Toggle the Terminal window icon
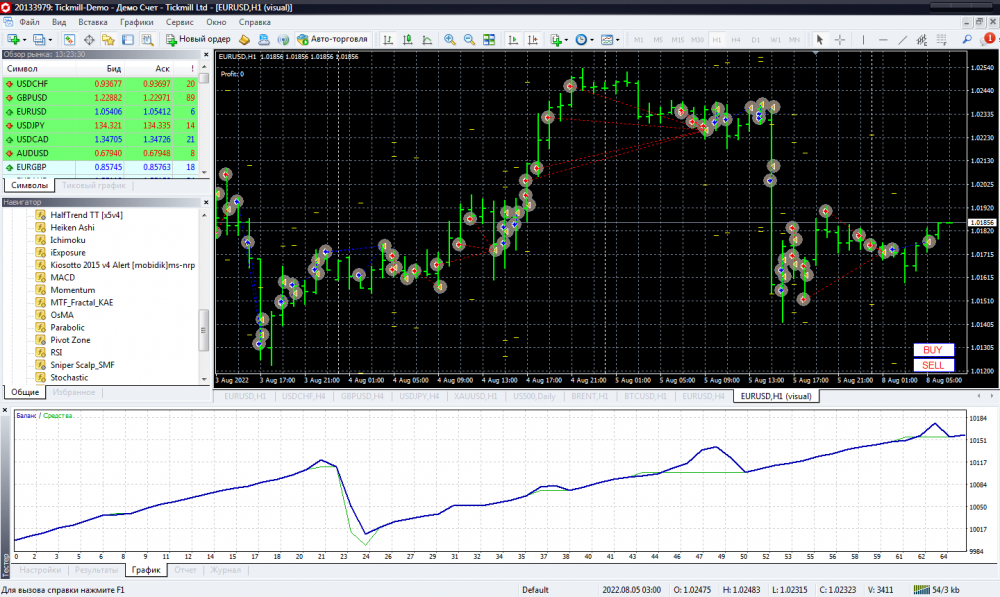Screen dimensions: 1000x597 tap(128, 40)
